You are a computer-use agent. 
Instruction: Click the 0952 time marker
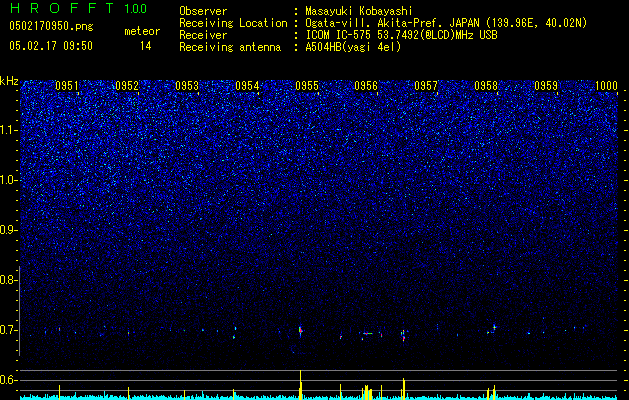pyautogui.click(x=127, y=86)
